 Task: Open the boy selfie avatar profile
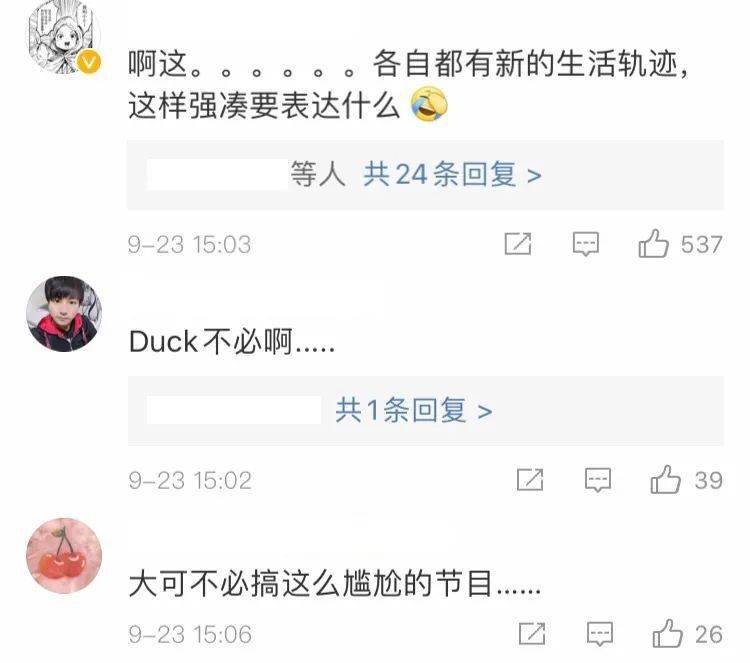[x=64, y=314]
